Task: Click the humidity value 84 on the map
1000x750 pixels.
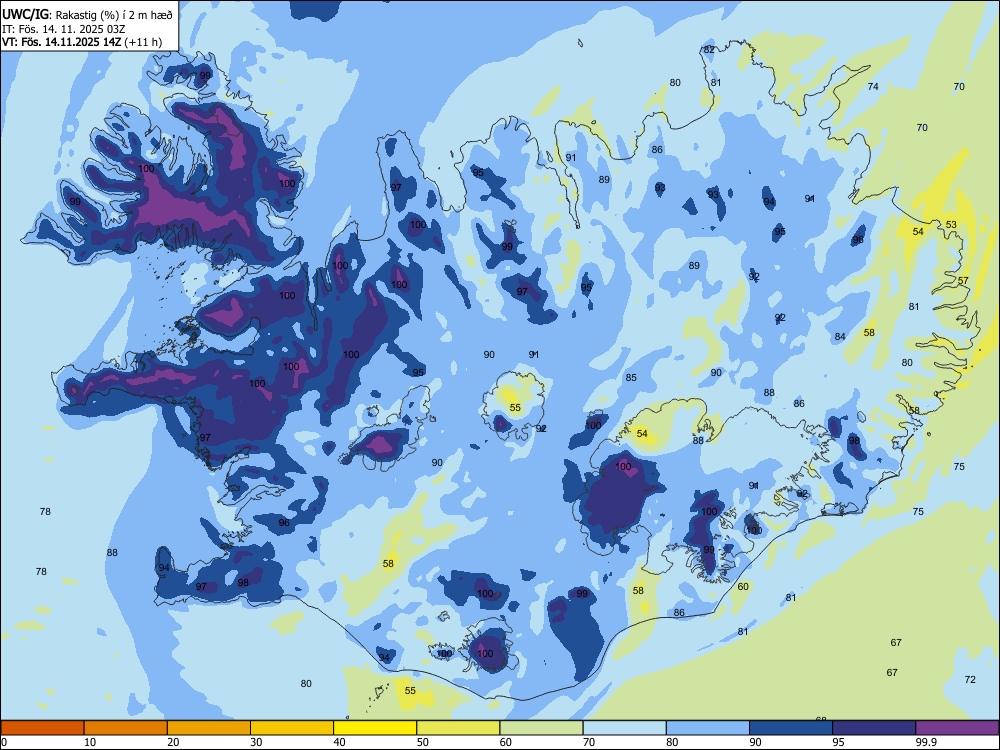Action: click(x=840, y=337)
